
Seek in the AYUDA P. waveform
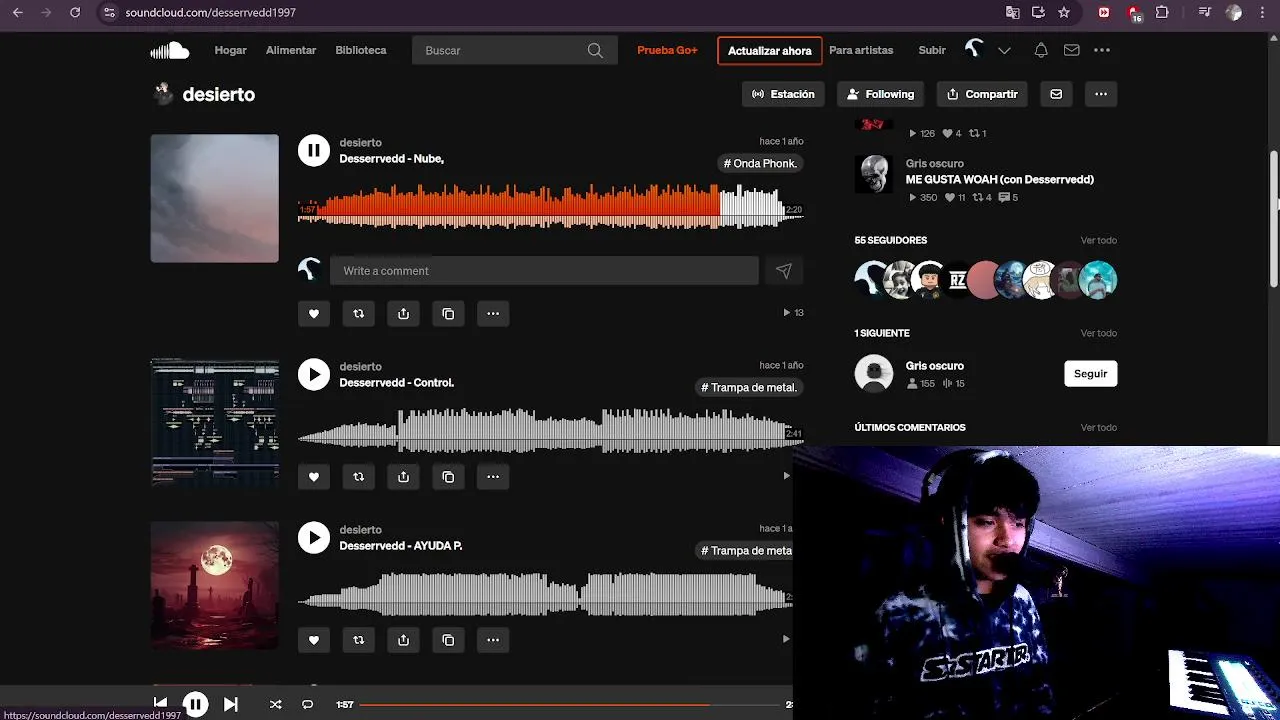point(545,593)
